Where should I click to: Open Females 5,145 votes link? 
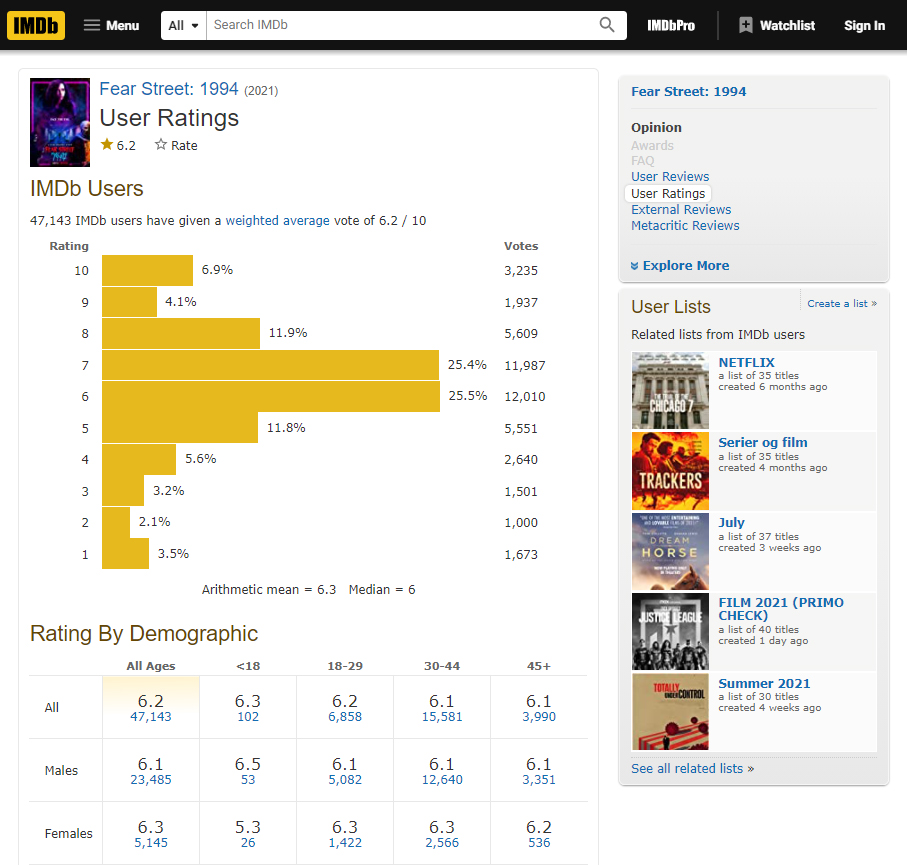click(151, 843)
